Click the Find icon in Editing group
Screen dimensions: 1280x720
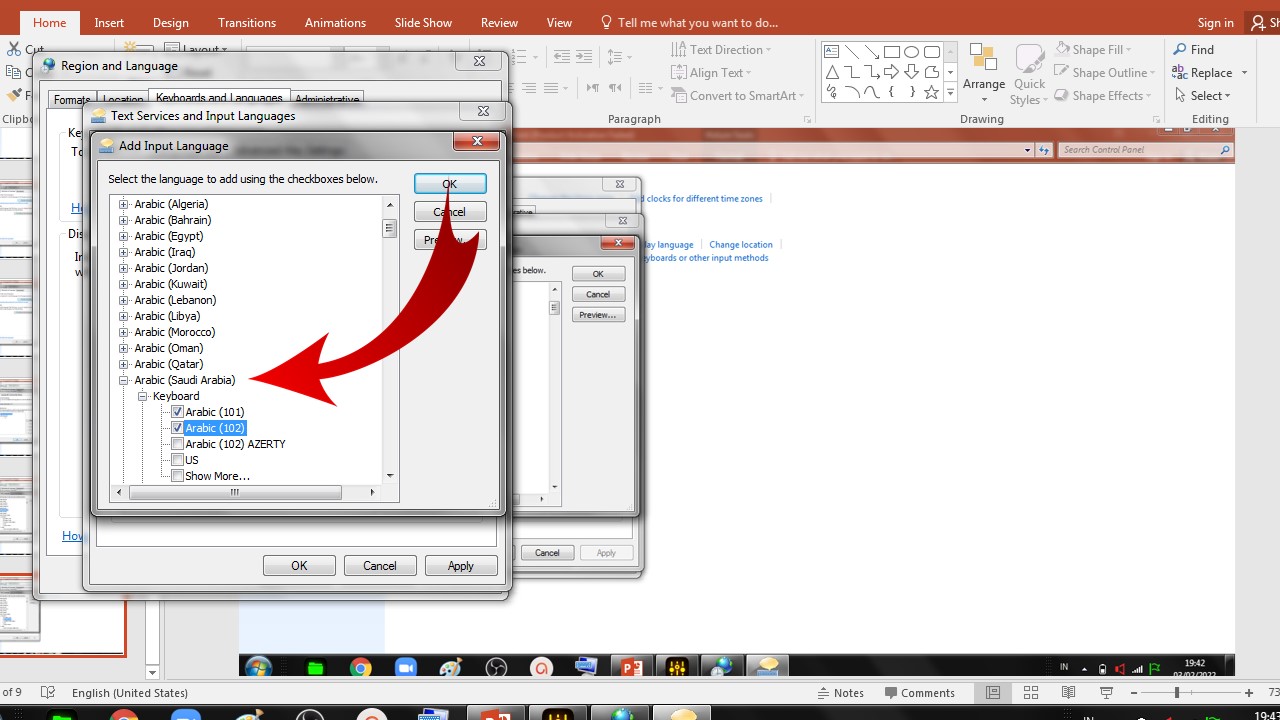1180,49
